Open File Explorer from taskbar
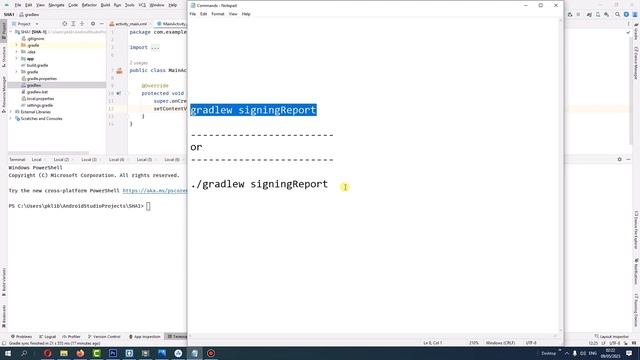640x360 pixels. tap(64, 353)
